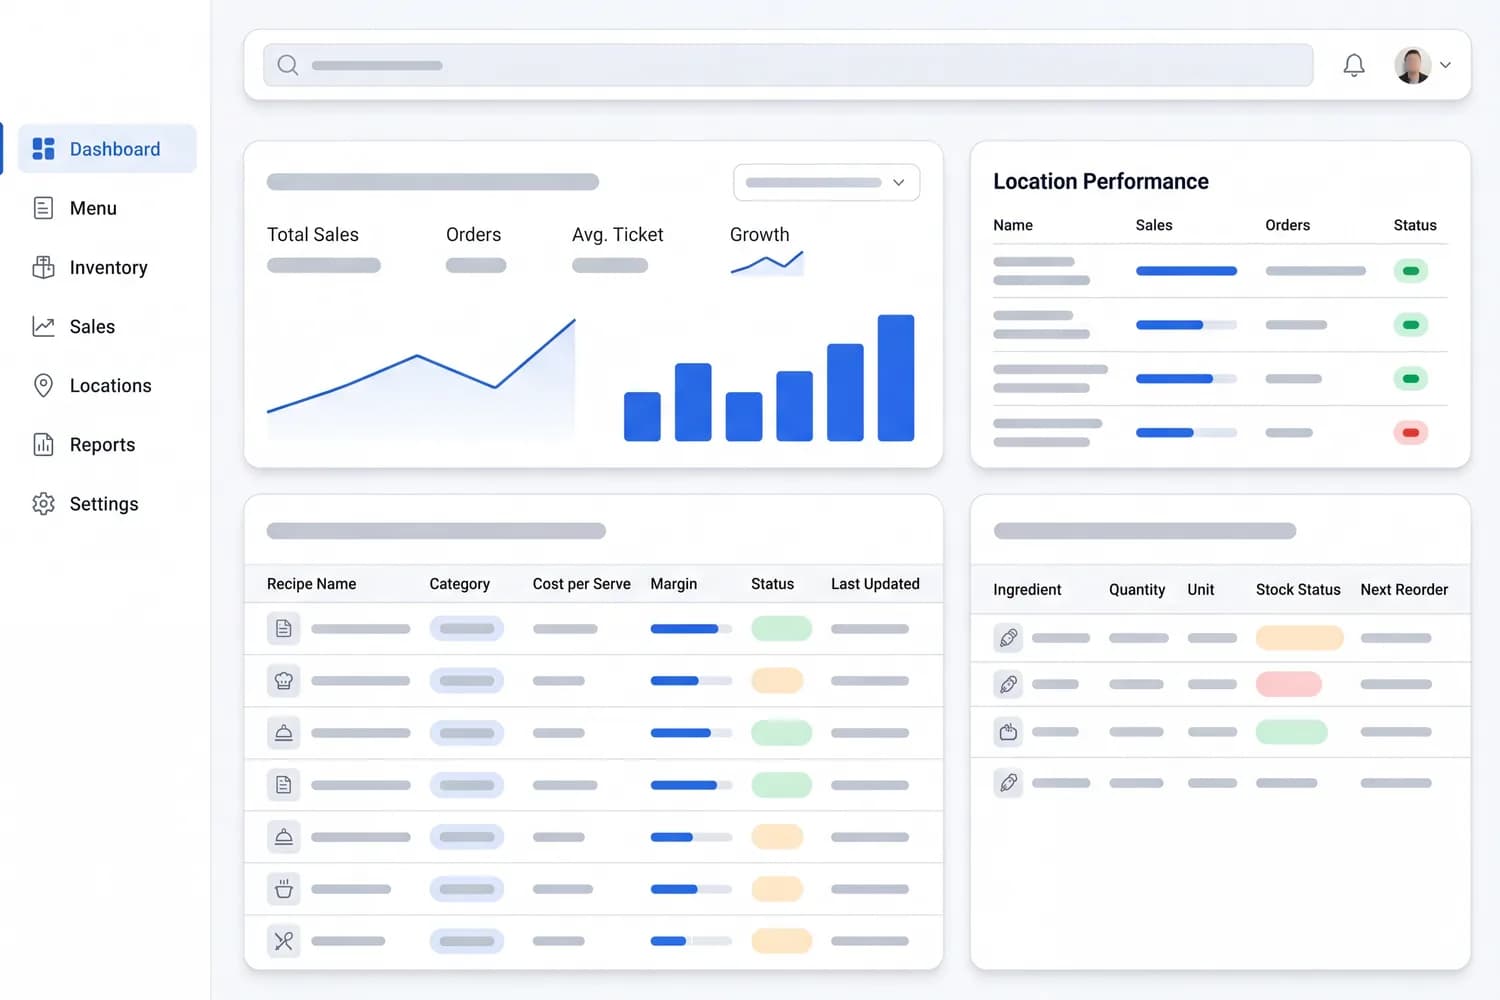The image size is (1500, 1000).
Task: Click margin bar in crossed utensils row
Action: point(691,941)
